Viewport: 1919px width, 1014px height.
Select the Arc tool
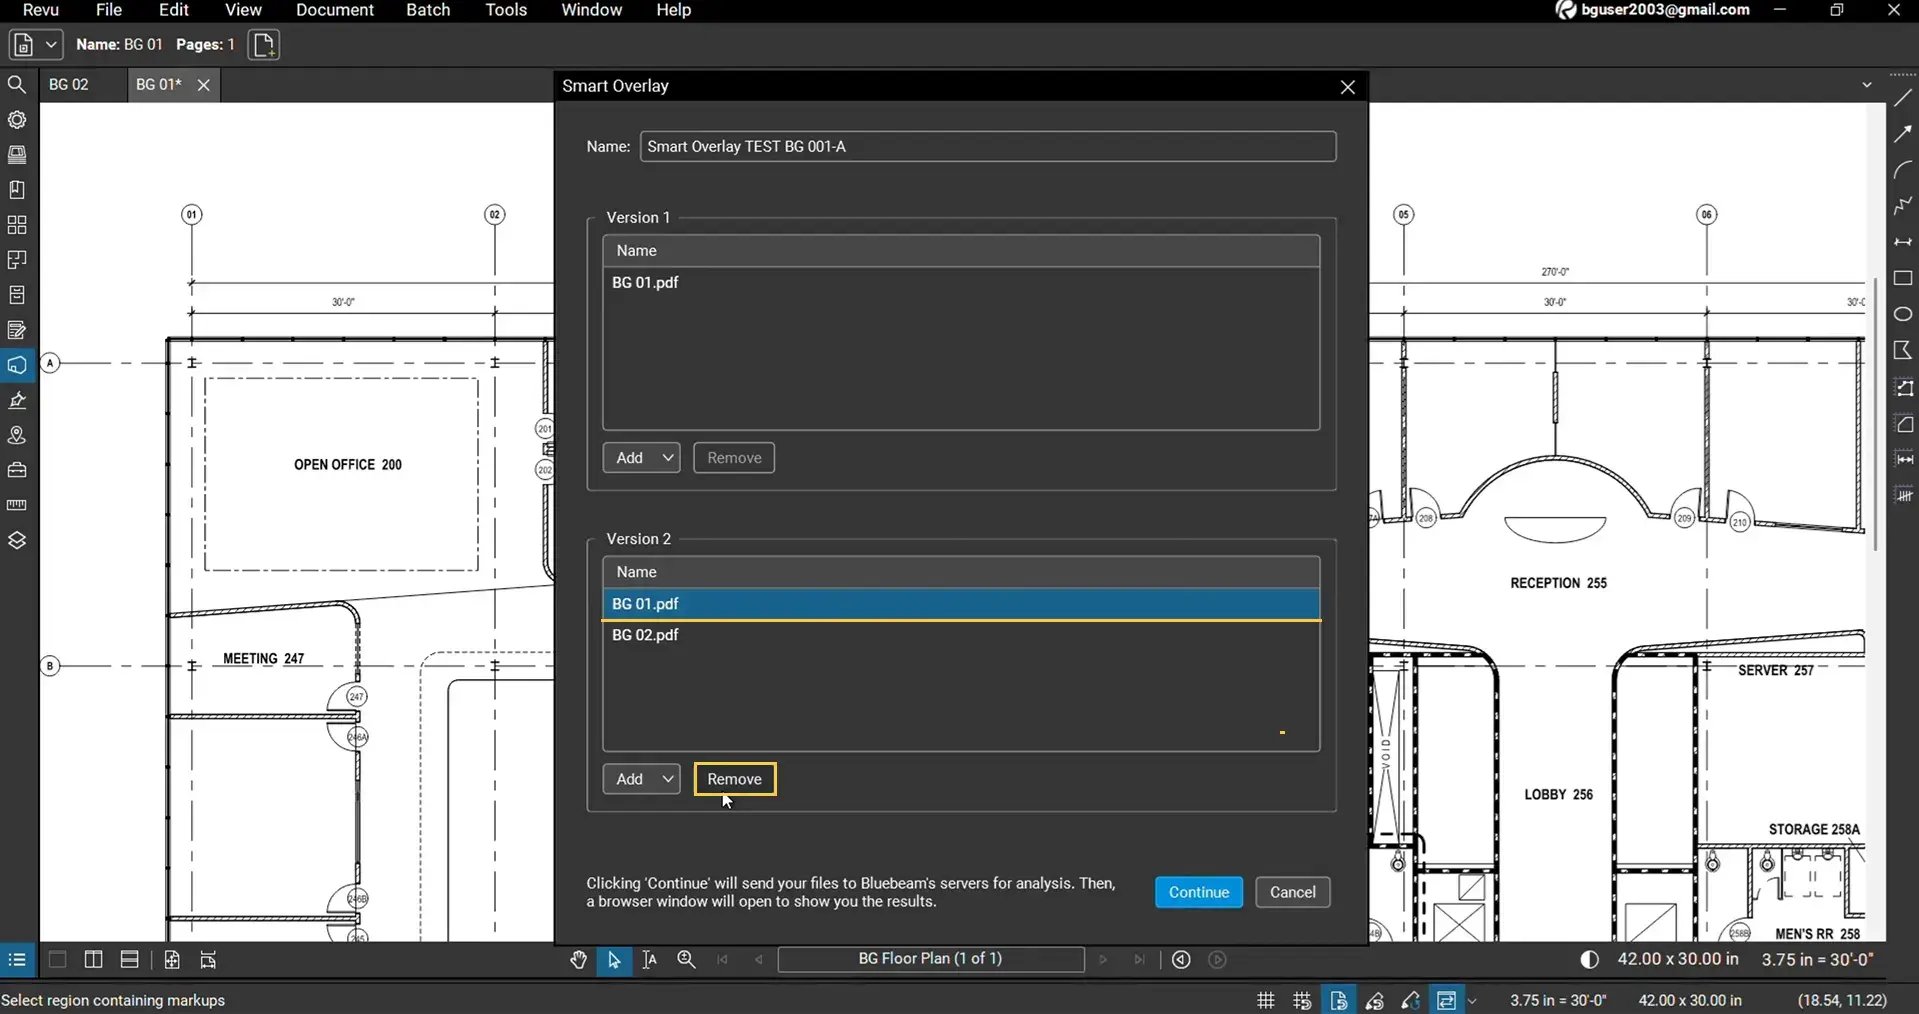point(1903,170)
